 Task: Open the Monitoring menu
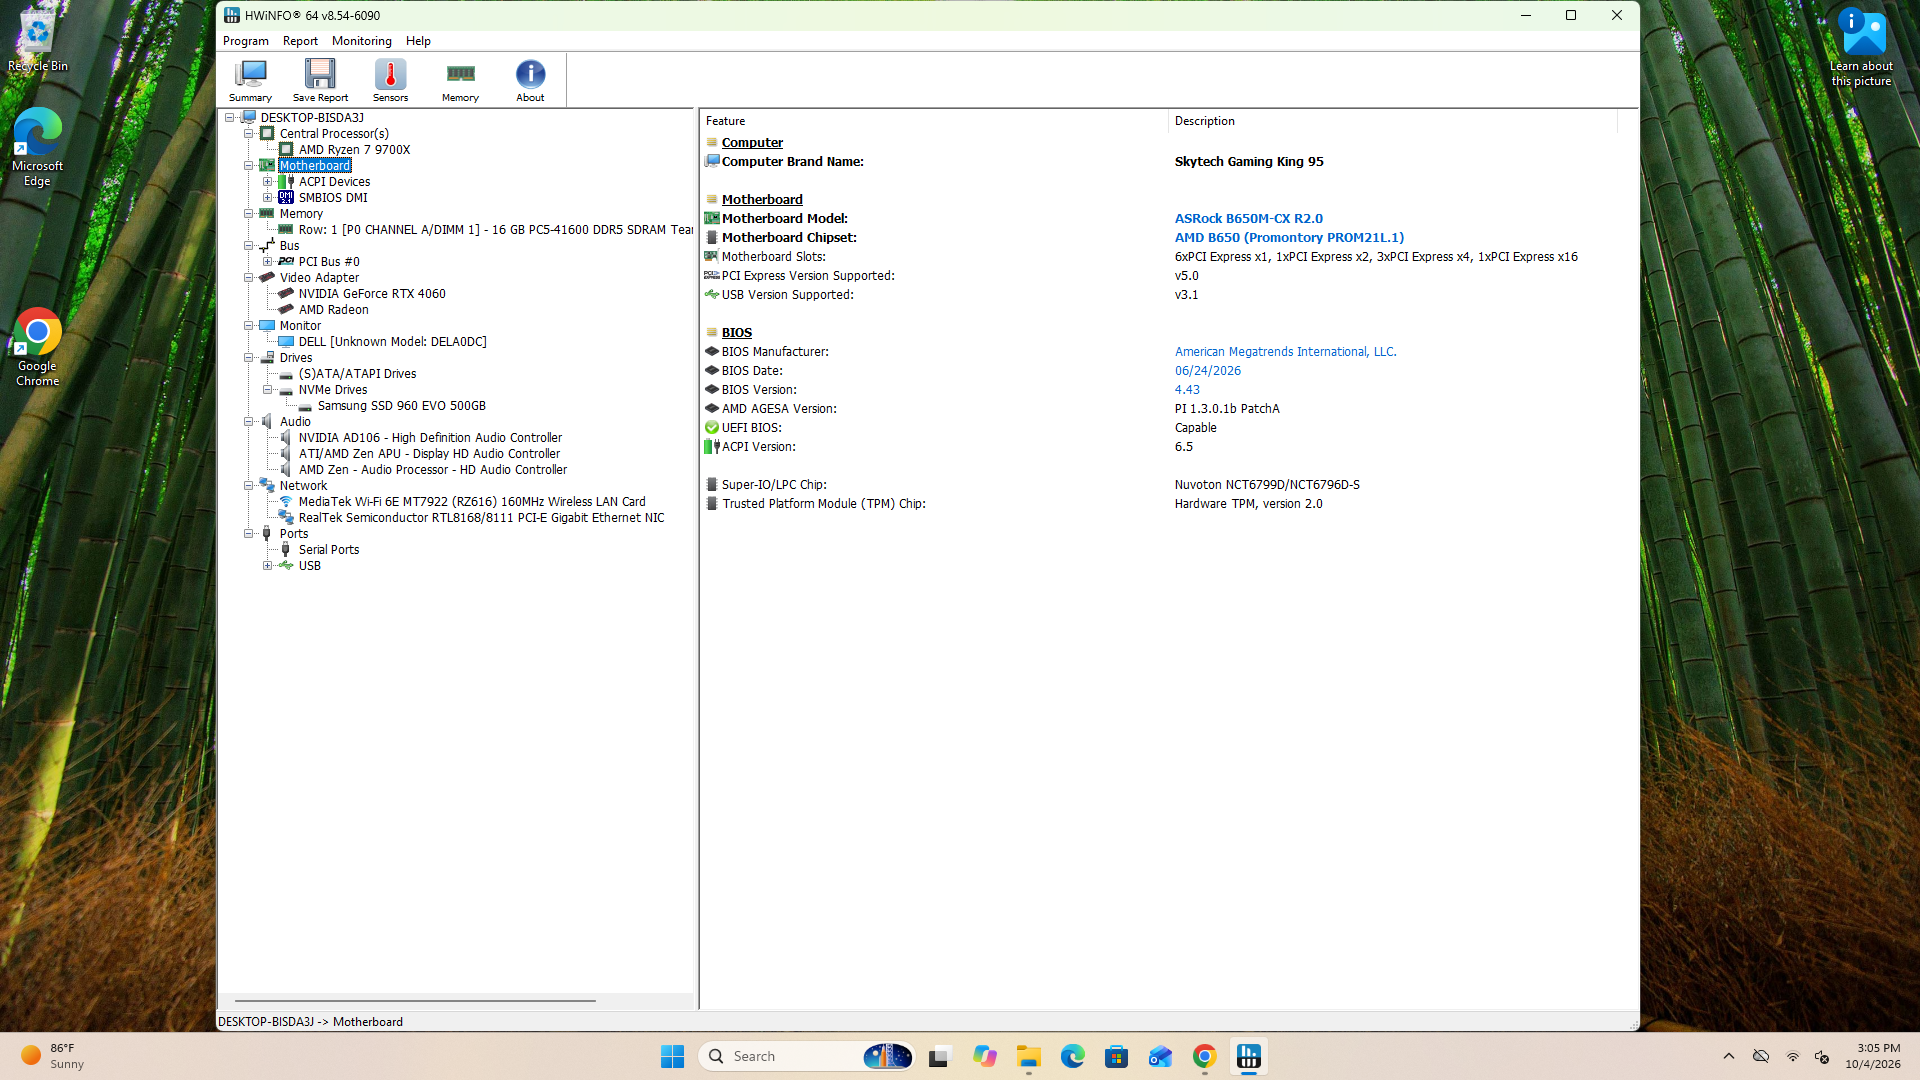point(361,41)
